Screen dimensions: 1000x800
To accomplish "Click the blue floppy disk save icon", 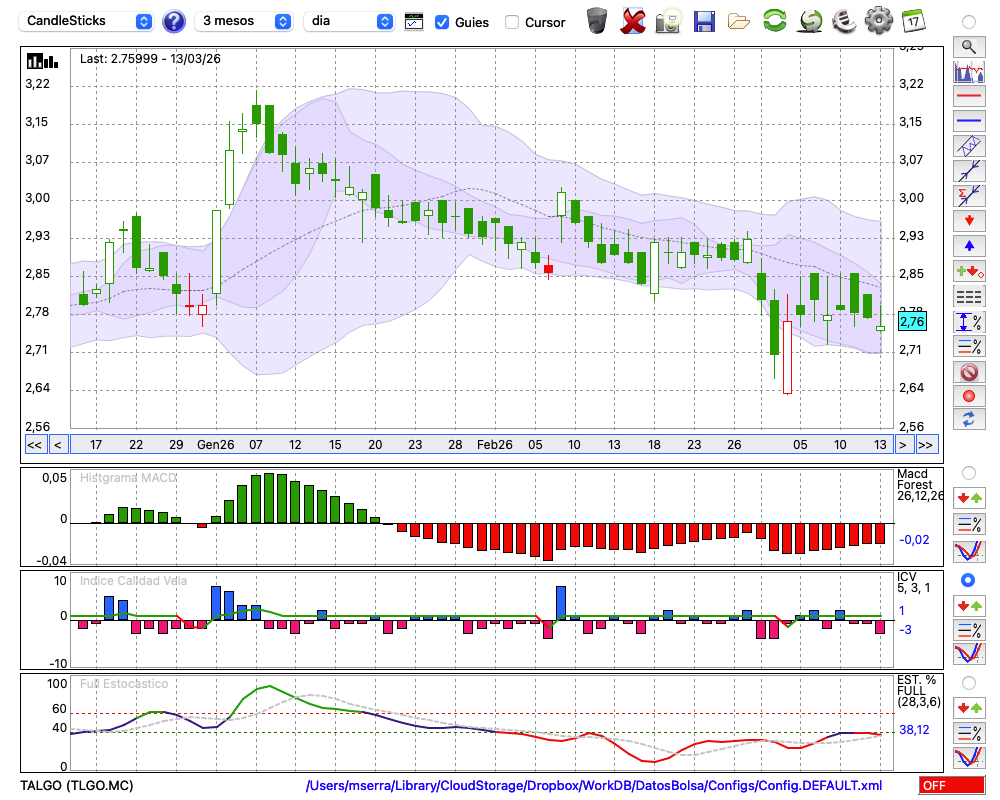I will (704, 20).
